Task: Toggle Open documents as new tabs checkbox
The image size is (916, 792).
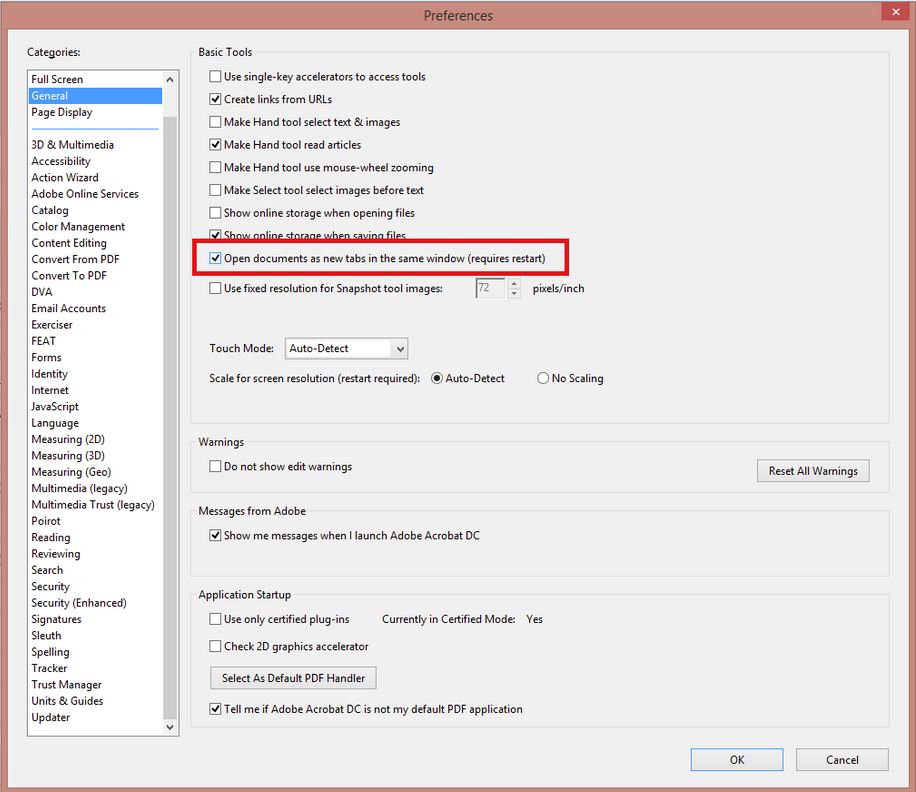Action: (x=215, y=258)
